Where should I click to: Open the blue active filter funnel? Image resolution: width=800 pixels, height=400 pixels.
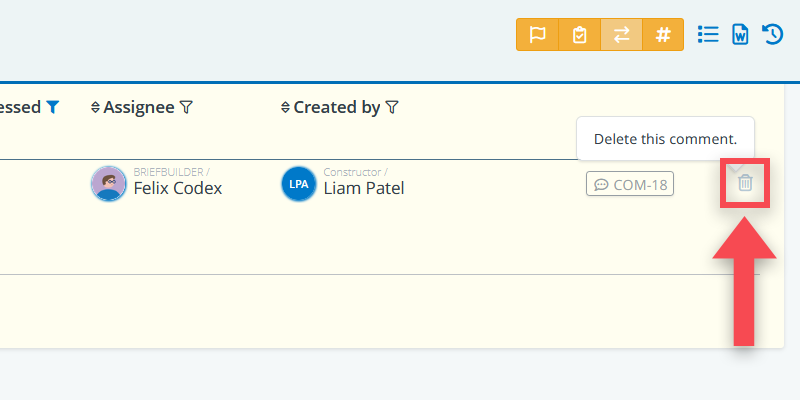(x=53, y=107)
